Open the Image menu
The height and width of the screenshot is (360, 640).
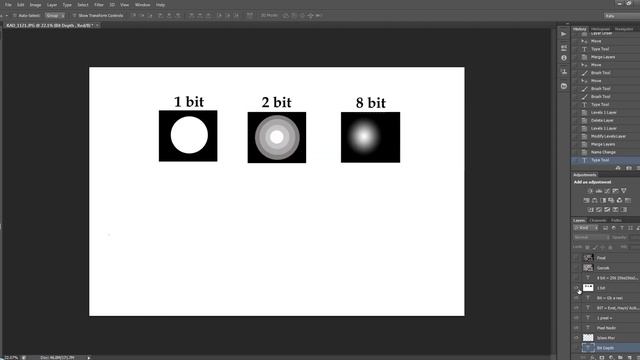click(36, 5)
